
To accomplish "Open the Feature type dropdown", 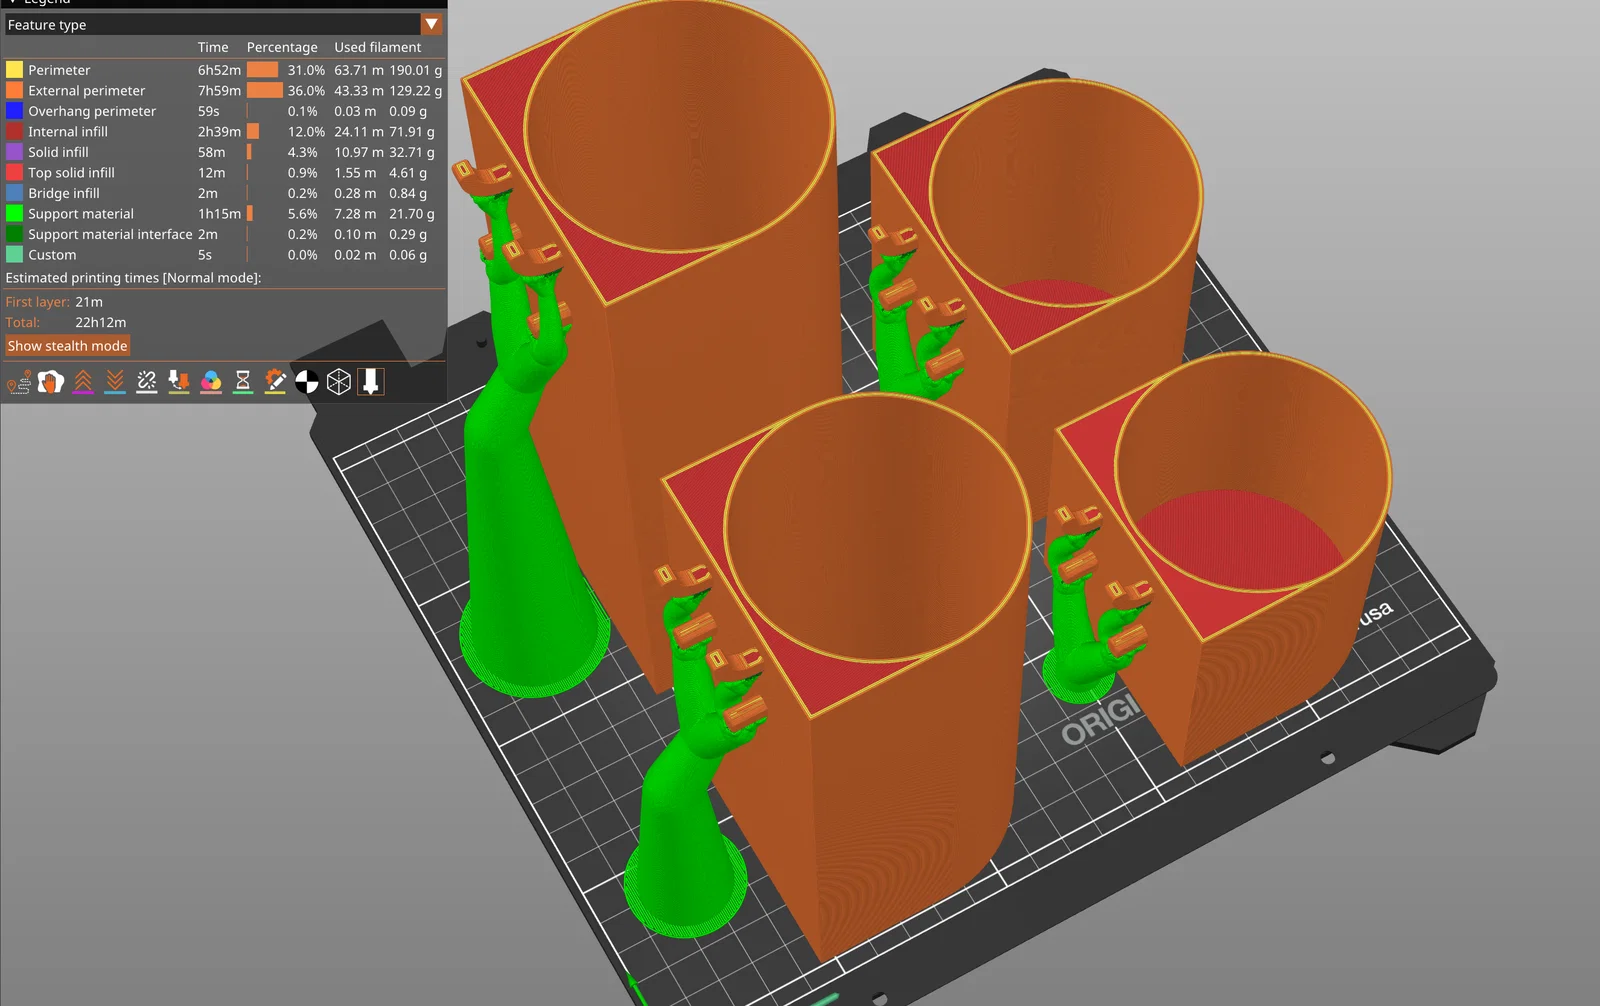I will tap(432, 24).
